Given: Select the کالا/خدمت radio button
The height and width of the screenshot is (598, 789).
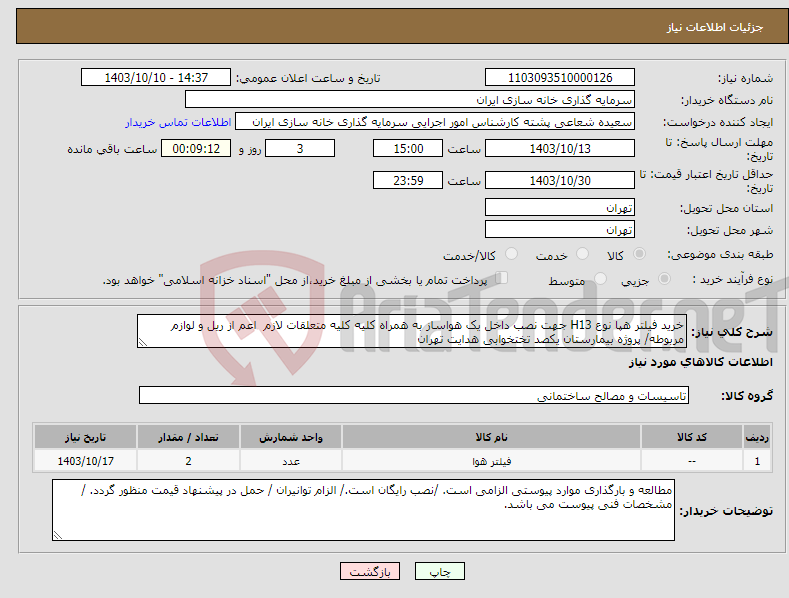Looking at the screenshot, I should tap(511, 254).
